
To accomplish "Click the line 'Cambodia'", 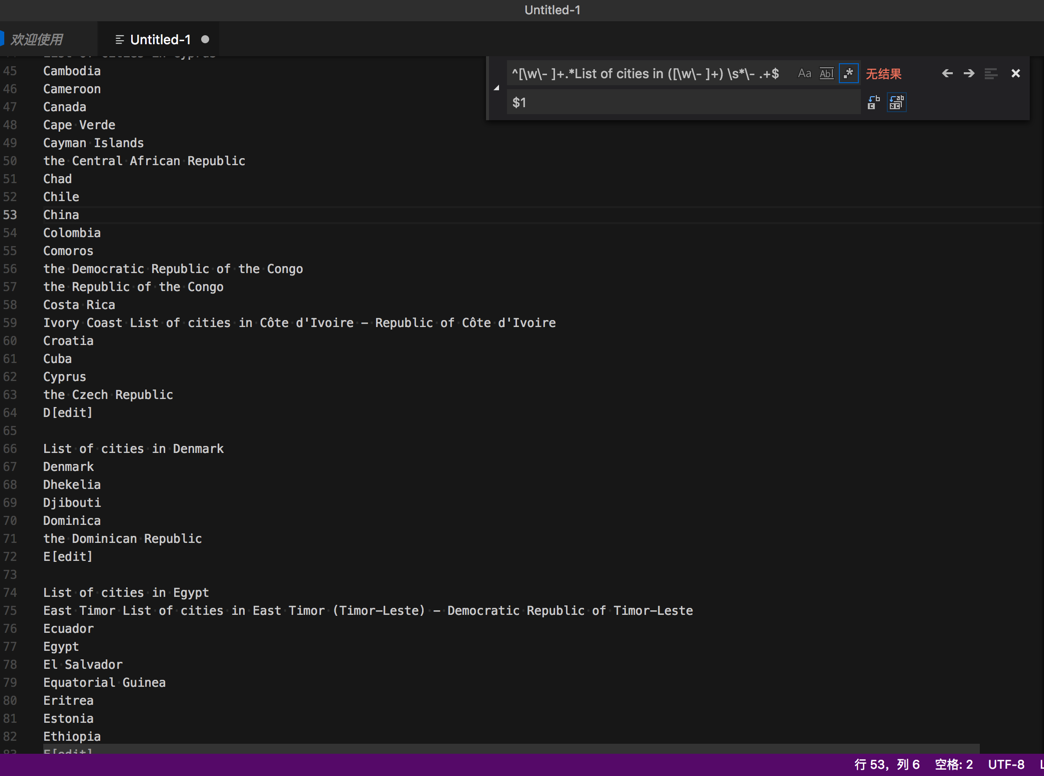I will pos(72,71).
